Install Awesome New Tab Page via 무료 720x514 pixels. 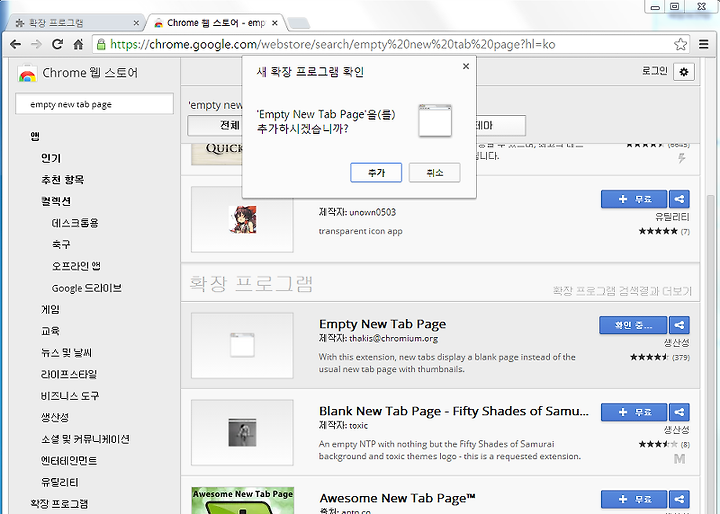[x=634, y=499]
